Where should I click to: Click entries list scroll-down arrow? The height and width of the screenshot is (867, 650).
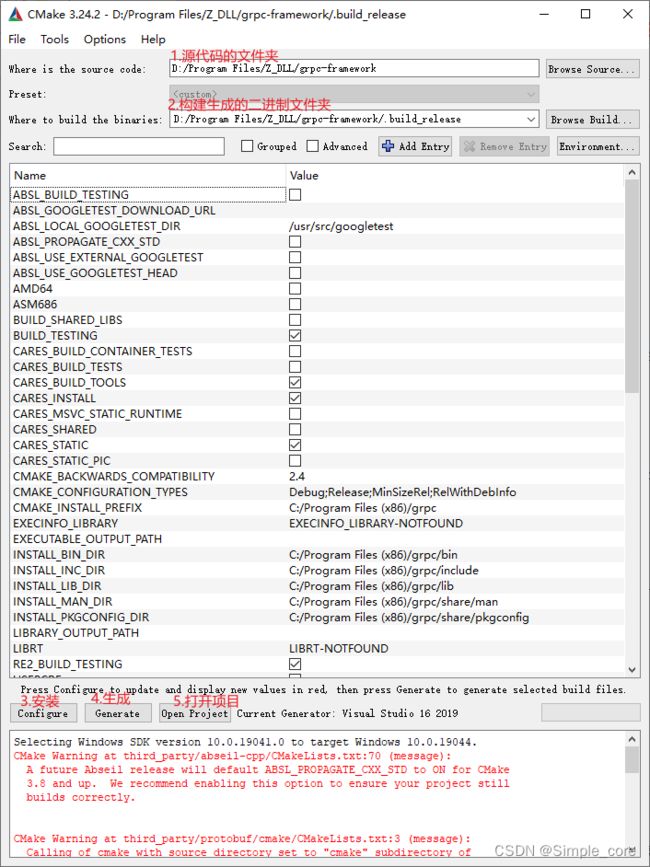(632, 670)
